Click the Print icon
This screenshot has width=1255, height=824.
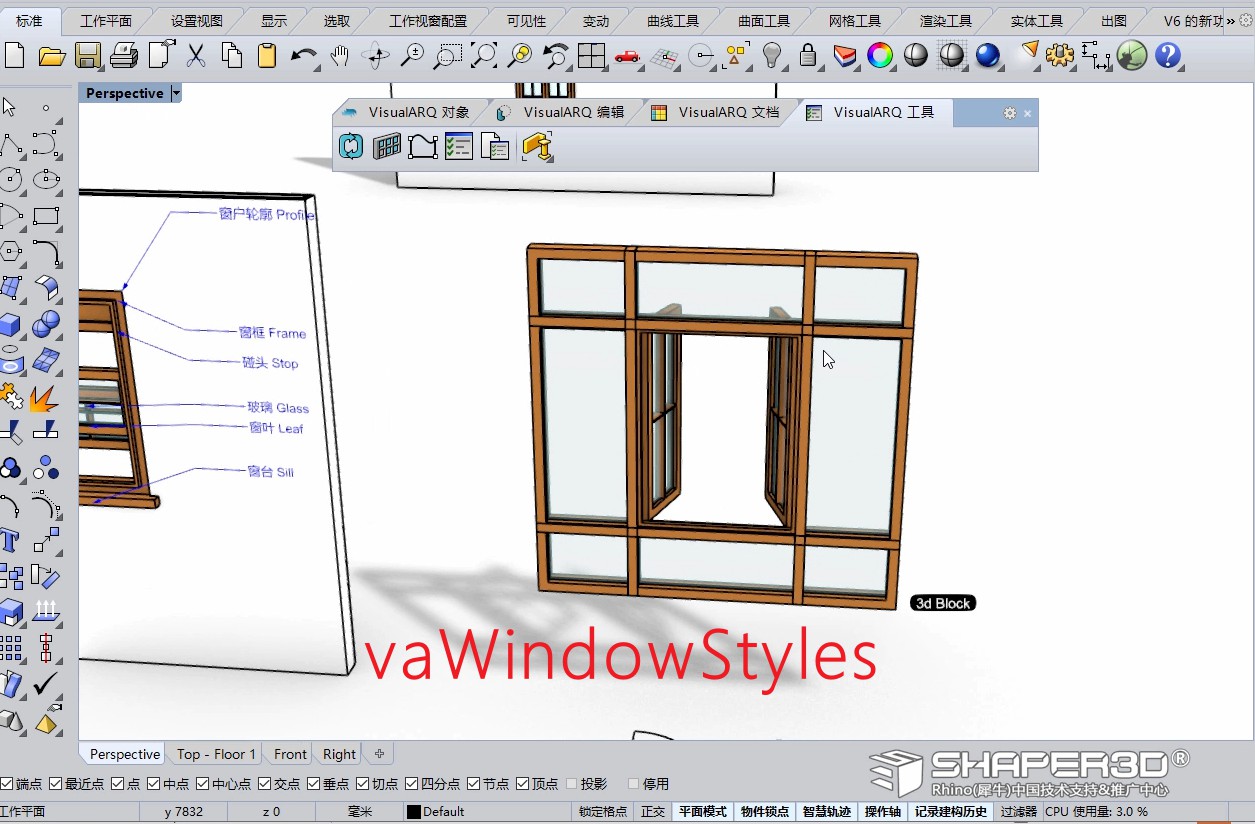pos(124,55)
